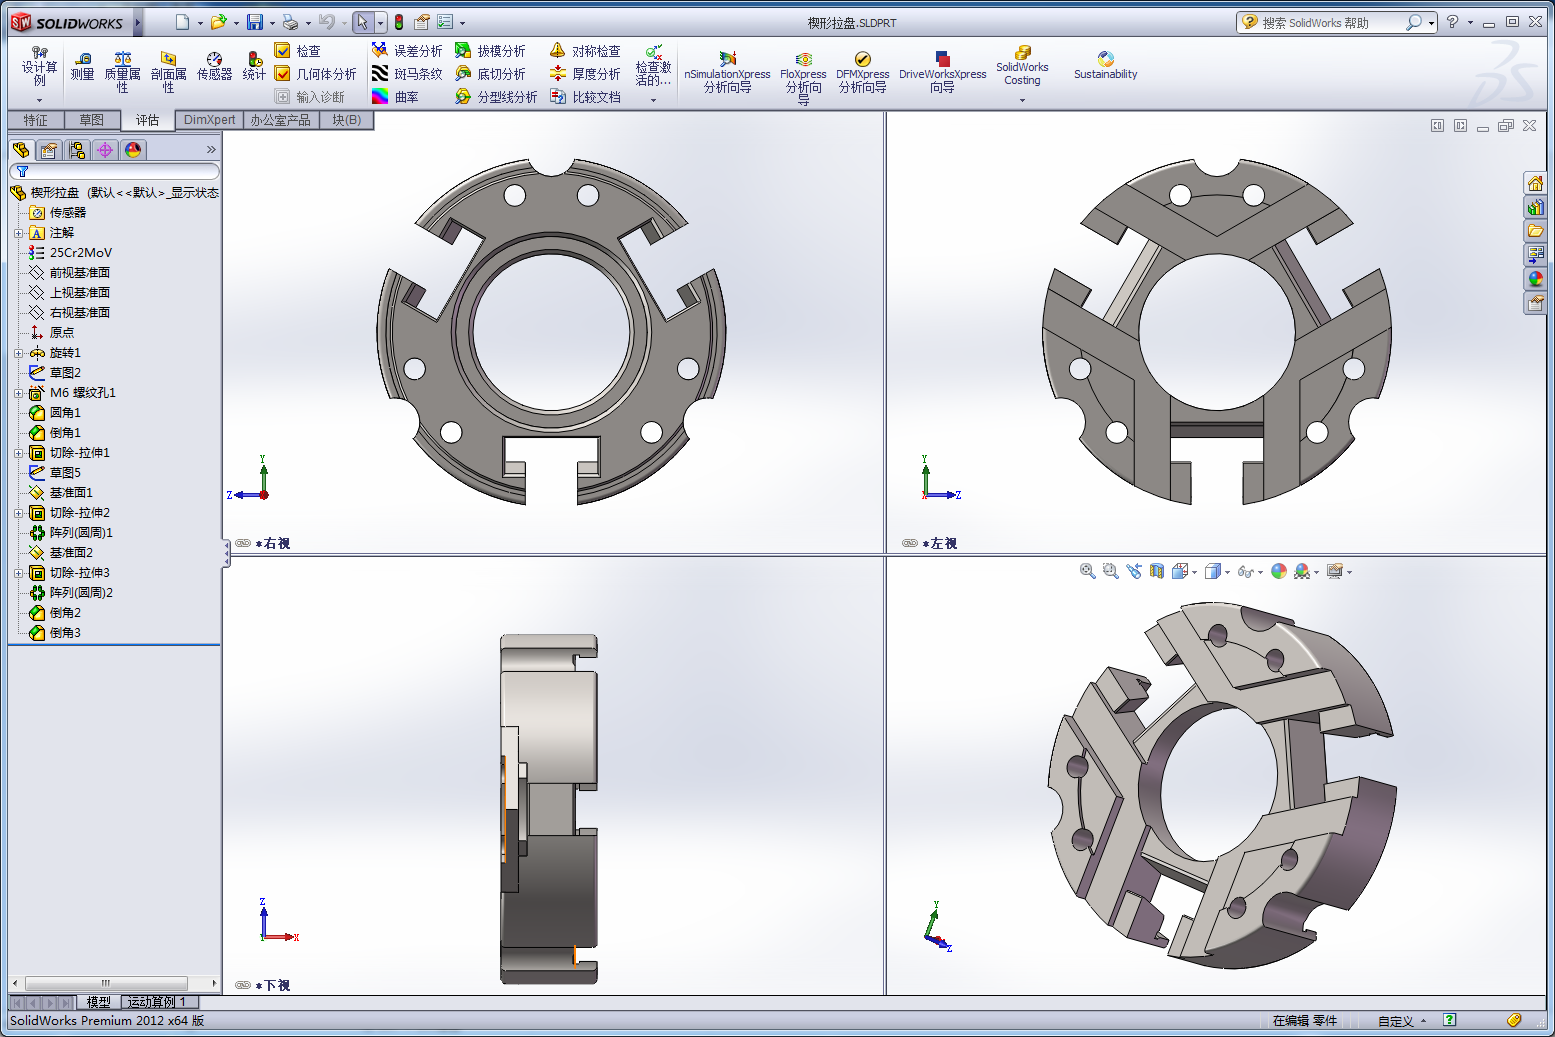The image size is (1555, 1037).
Task: Open the ConfigurationManager tab icon
Action: 77,150
